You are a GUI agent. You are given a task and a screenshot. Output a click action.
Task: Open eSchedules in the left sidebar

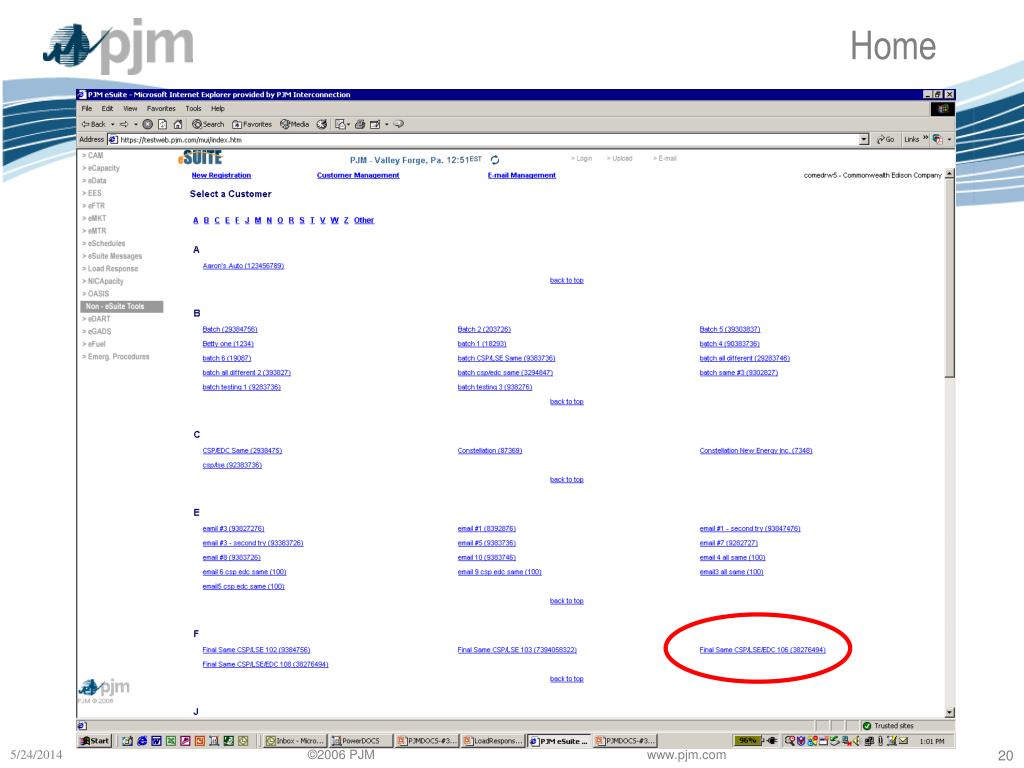(104, 243)
